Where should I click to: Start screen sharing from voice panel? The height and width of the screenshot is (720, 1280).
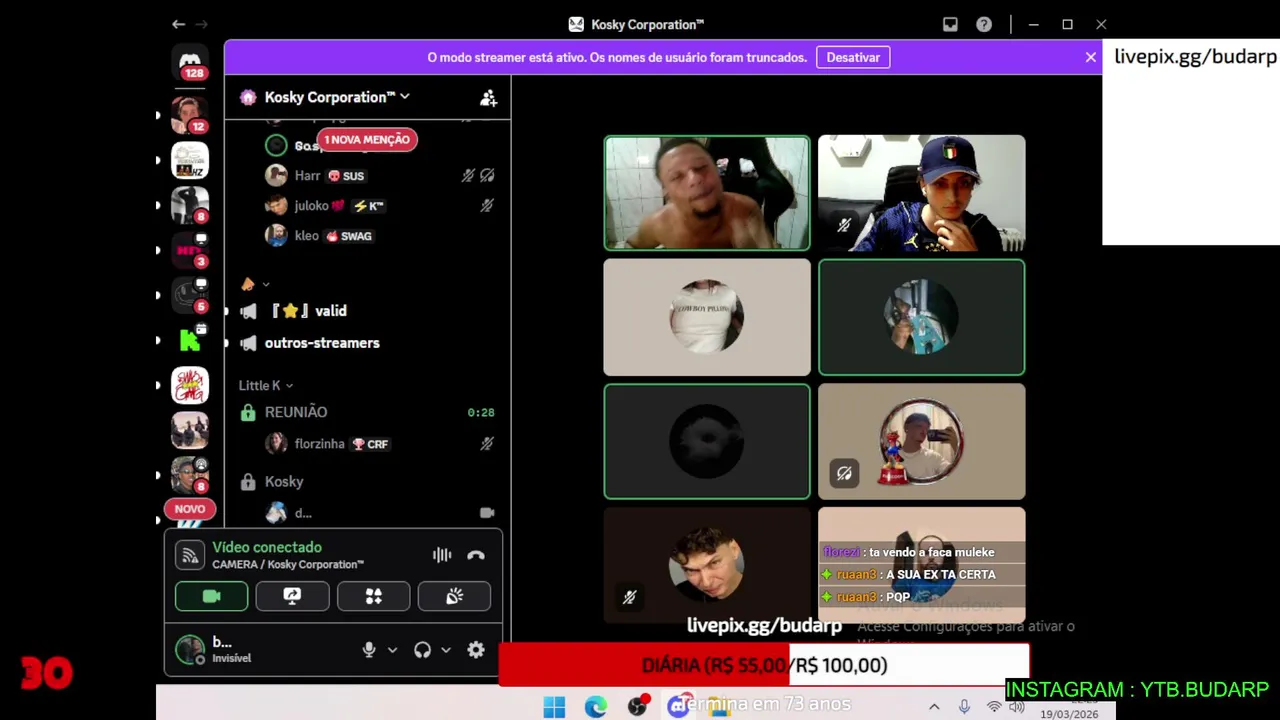click(x=292, y=596)
